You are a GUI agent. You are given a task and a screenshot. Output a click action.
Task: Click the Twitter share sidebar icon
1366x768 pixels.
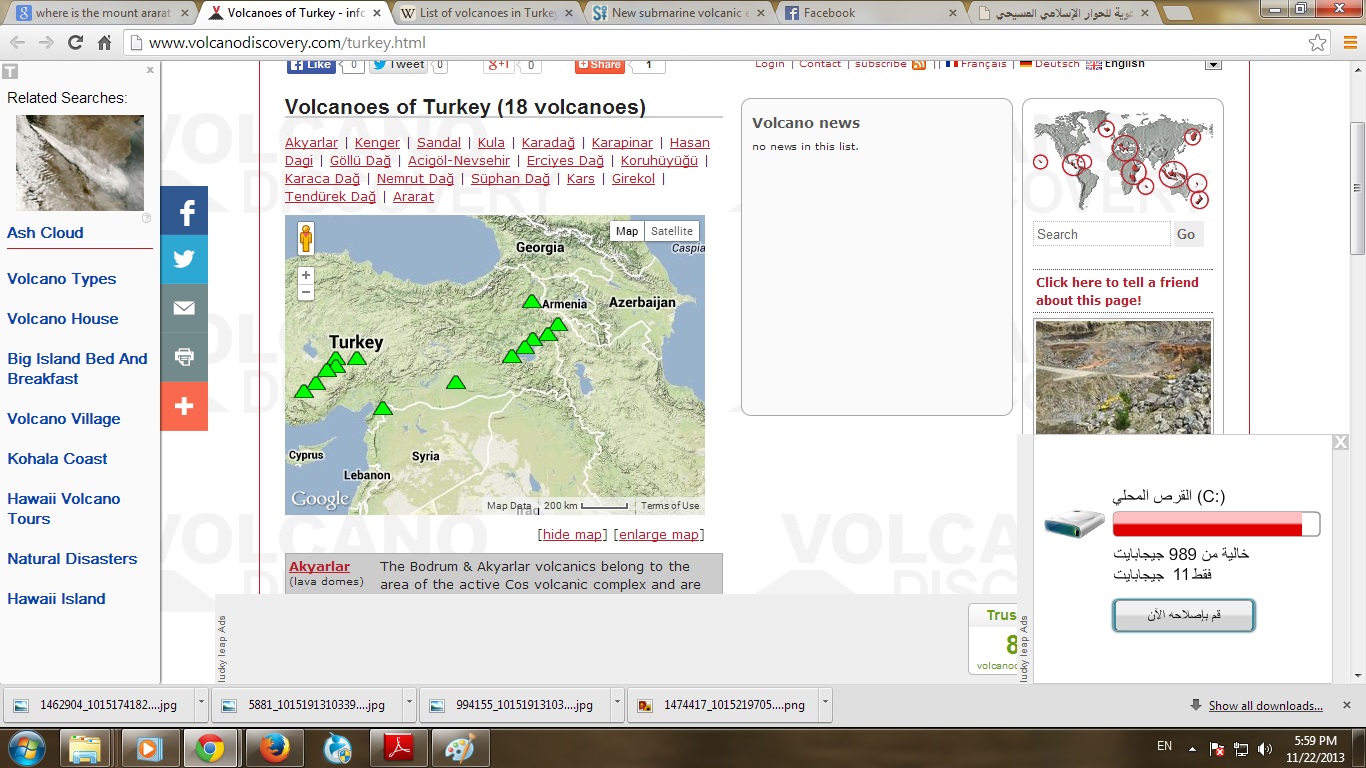(x=184, y=260)
